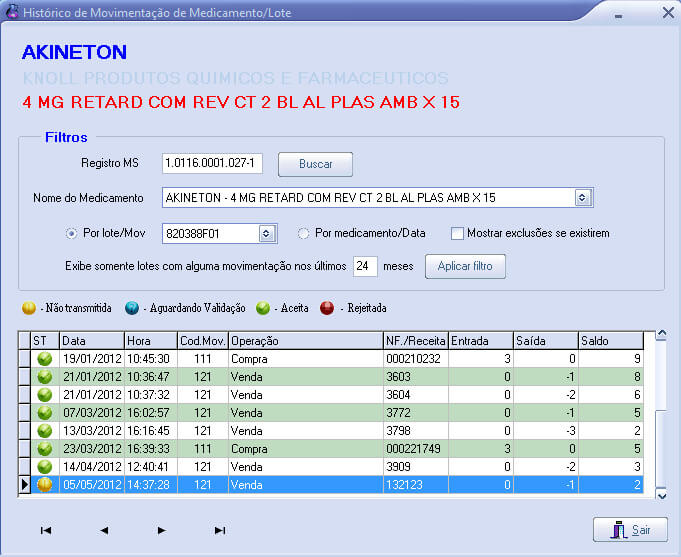Click the Aplicar filtro button
This screenshot has width=681, height=557.
point(465,266)
